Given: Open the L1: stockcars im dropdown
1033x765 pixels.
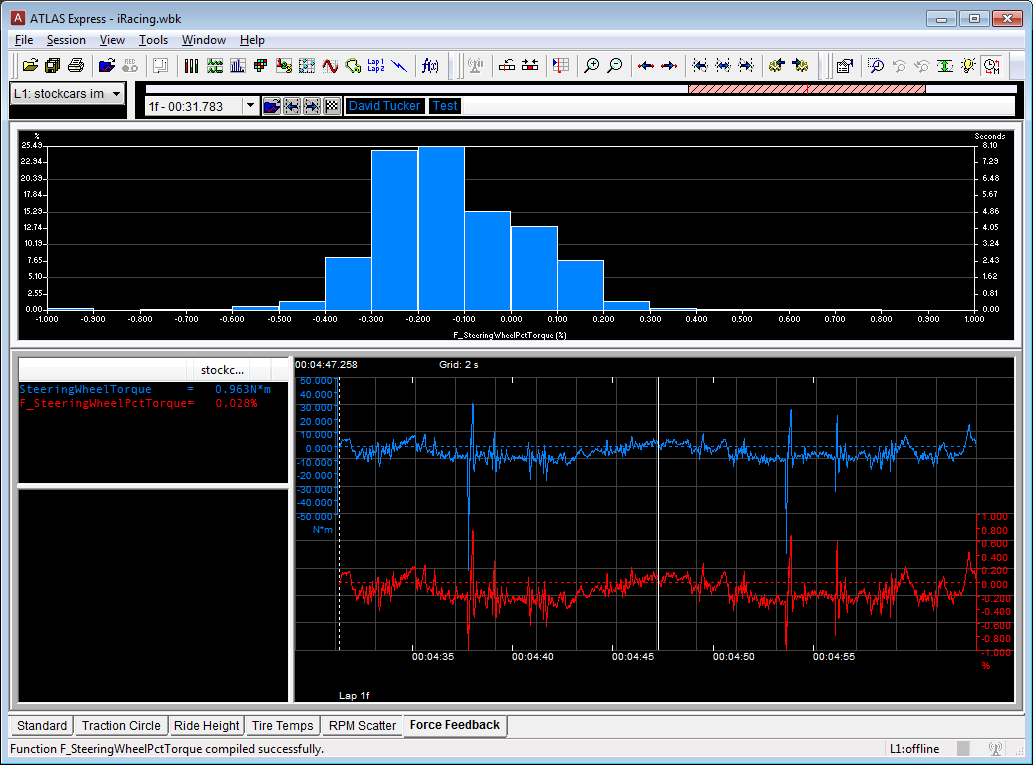Looking at the screenshot, I should tap(67, 94).
